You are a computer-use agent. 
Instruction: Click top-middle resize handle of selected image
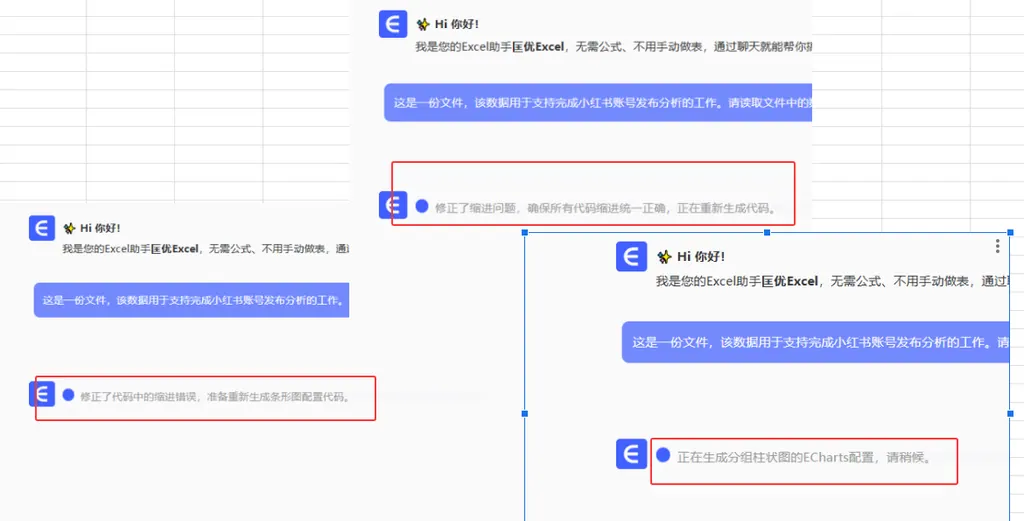click(x=767, y=232)
